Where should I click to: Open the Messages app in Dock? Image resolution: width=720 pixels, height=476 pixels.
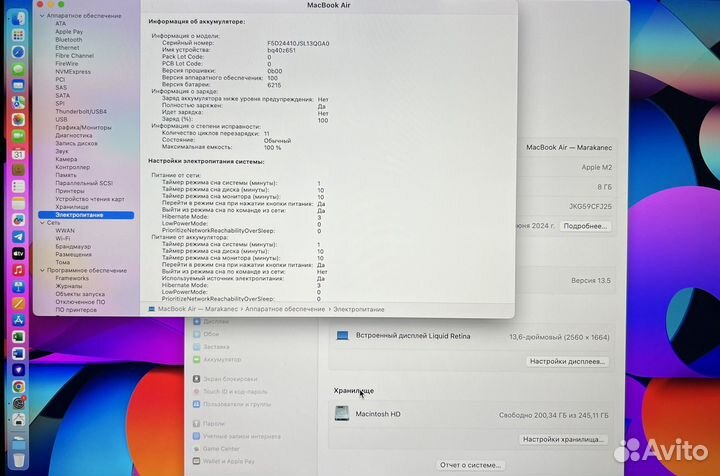point(18,69)
